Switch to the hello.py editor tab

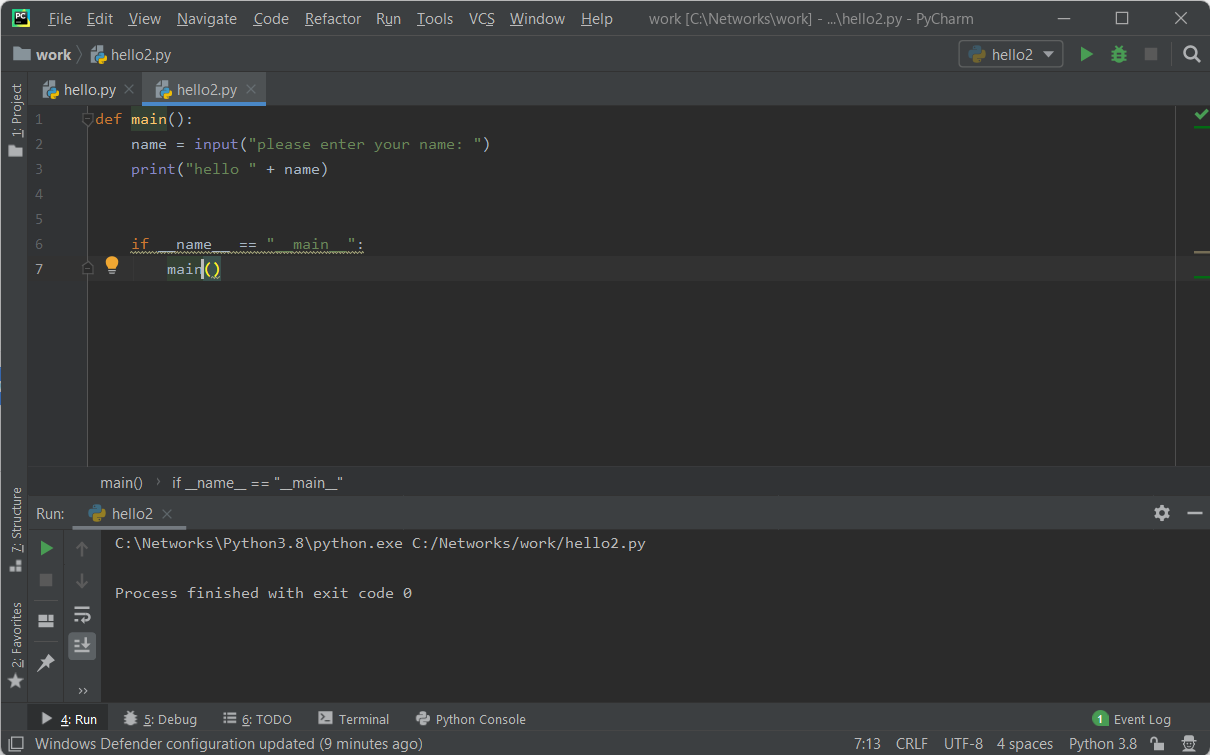pos(89,90)
